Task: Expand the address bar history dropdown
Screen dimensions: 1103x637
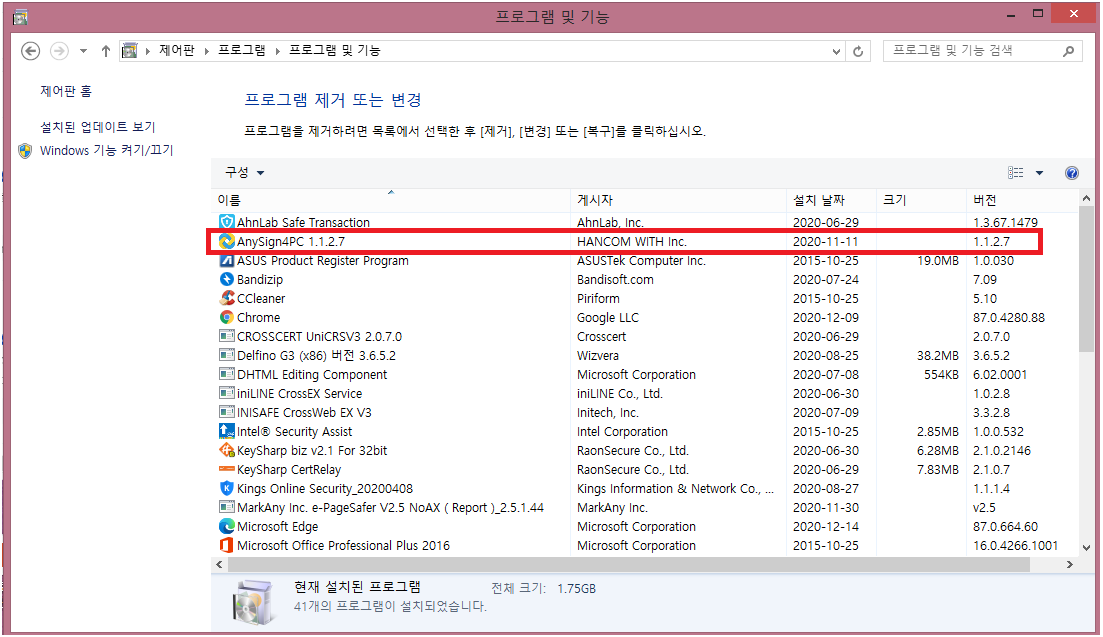Action: (836, 51)
